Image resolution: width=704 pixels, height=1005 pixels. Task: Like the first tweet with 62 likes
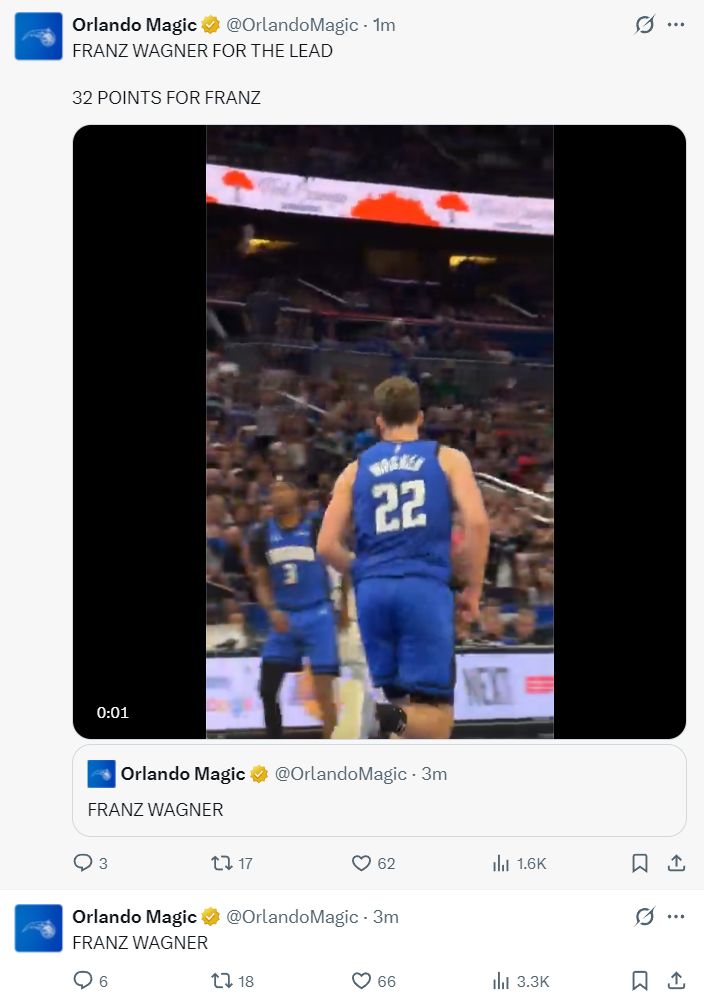361,863
